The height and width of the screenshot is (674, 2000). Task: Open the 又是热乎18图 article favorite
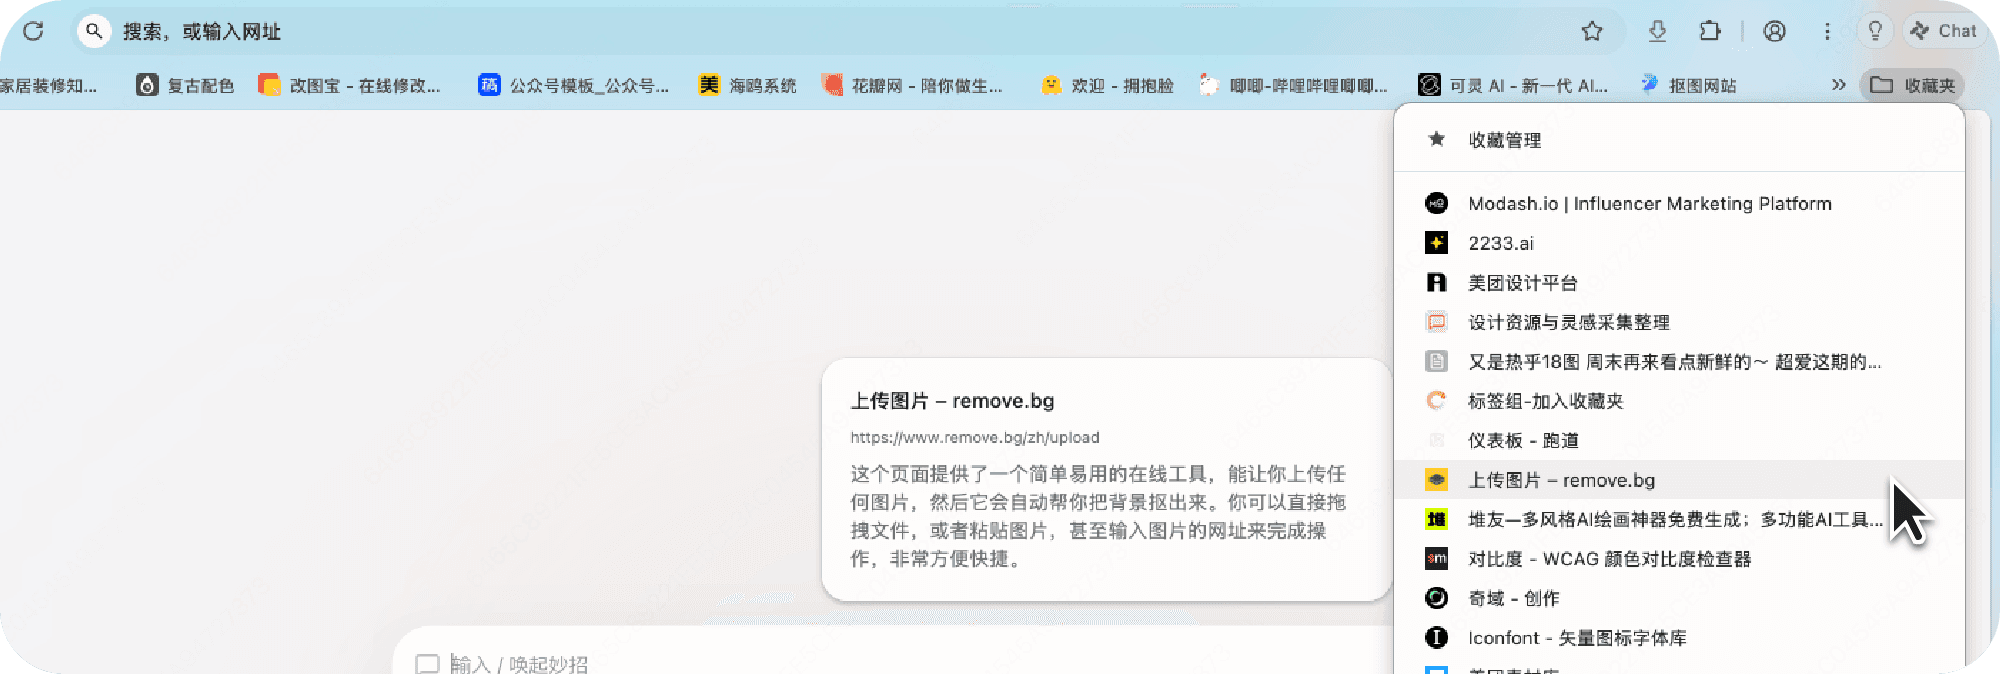1679,362
